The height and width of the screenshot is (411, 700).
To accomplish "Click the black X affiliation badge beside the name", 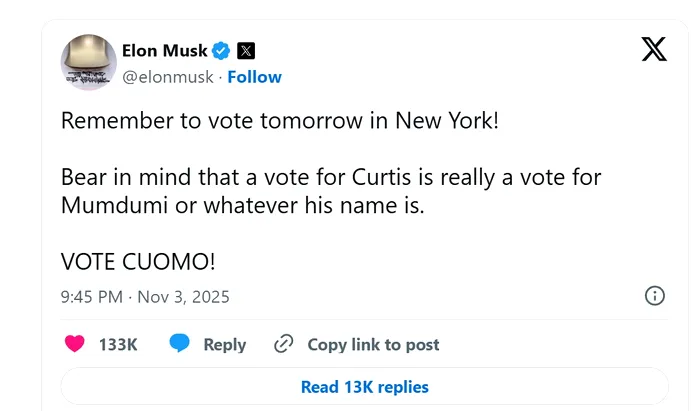I will pos(246,51).
